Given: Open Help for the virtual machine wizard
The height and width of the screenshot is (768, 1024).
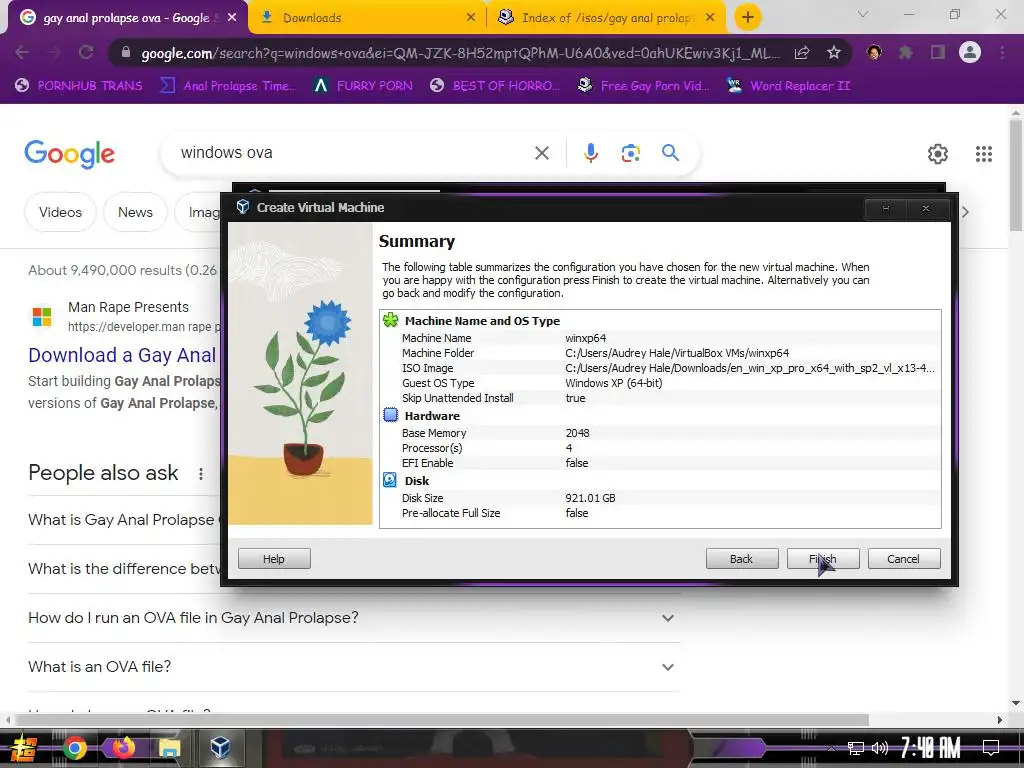Looking at the screenshot, I should point(274,558).
